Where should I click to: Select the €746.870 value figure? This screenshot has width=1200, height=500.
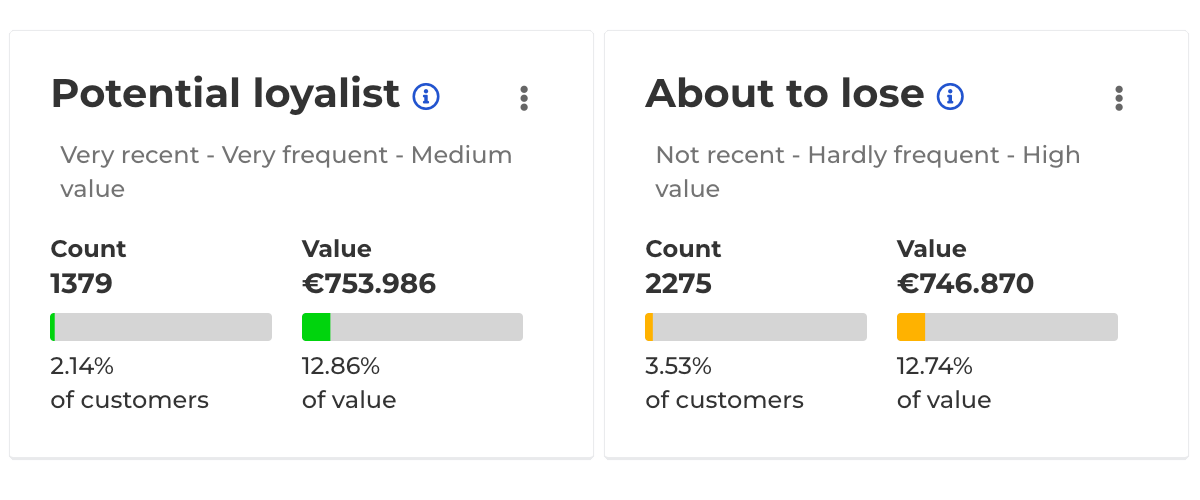[965, 284]
